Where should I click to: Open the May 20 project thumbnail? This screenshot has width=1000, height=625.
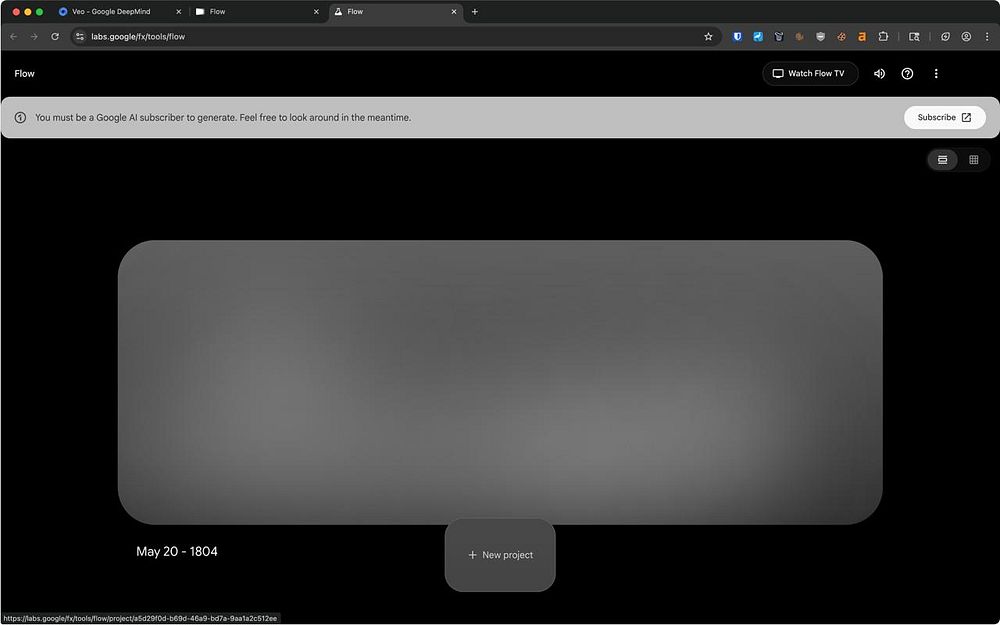tap(500, 382)
